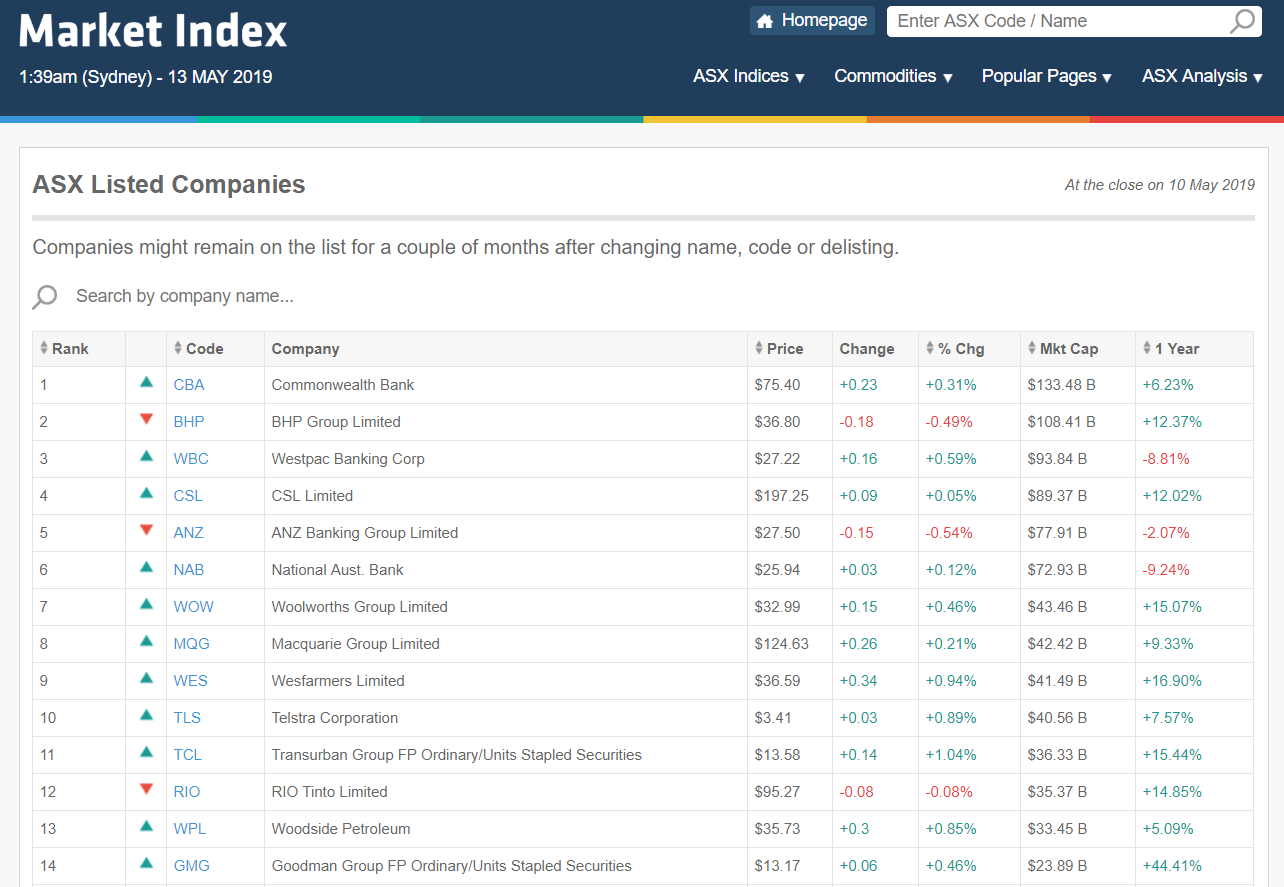Open the BHP stock code link

click(189, 422)
